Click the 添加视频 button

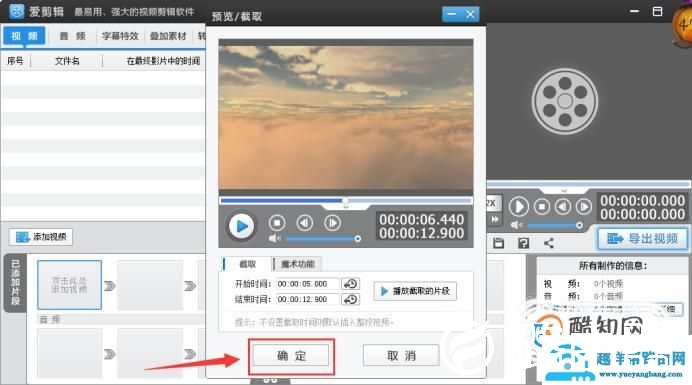pos(41,237)
